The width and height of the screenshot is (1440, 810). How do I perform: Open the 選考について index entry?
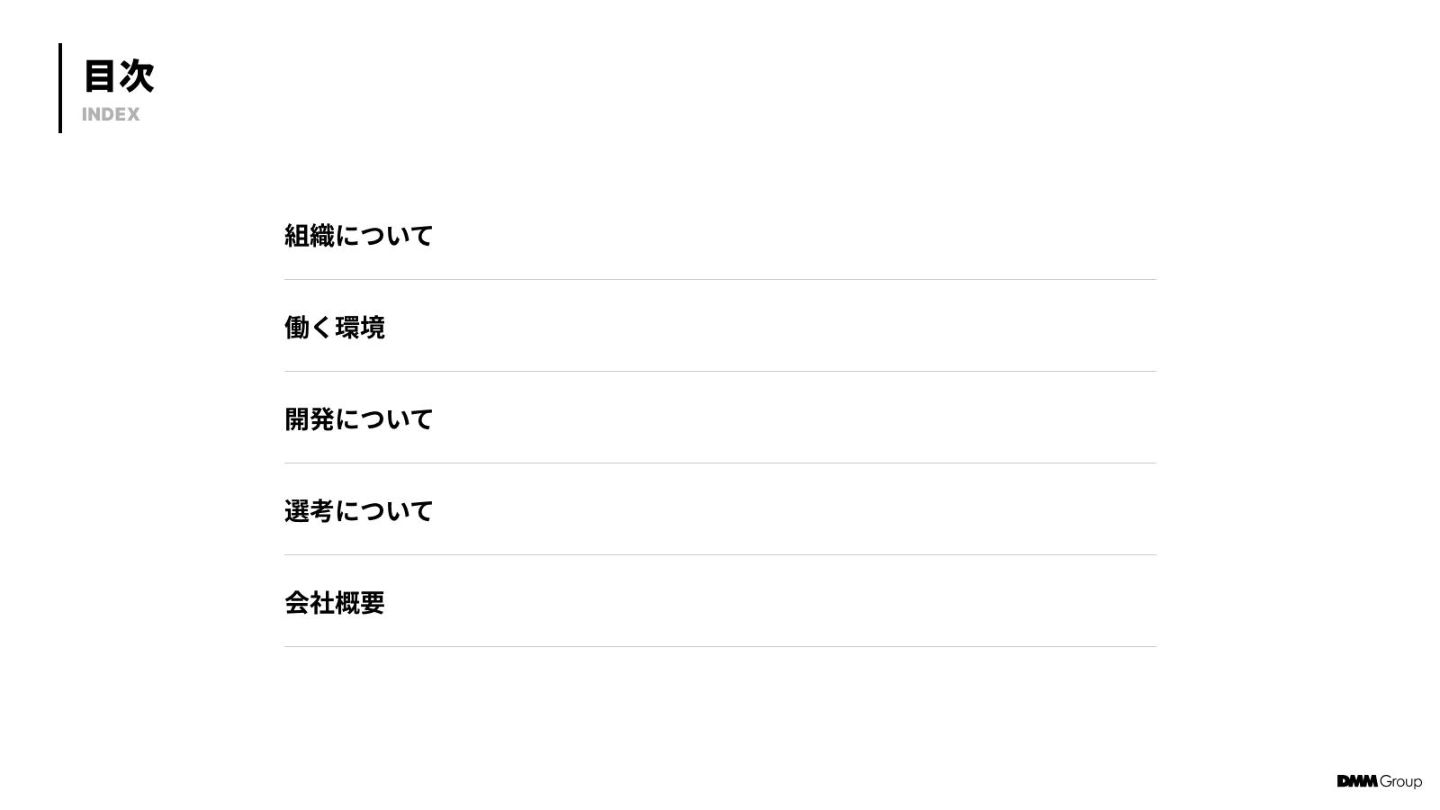[x=358, y=511]
